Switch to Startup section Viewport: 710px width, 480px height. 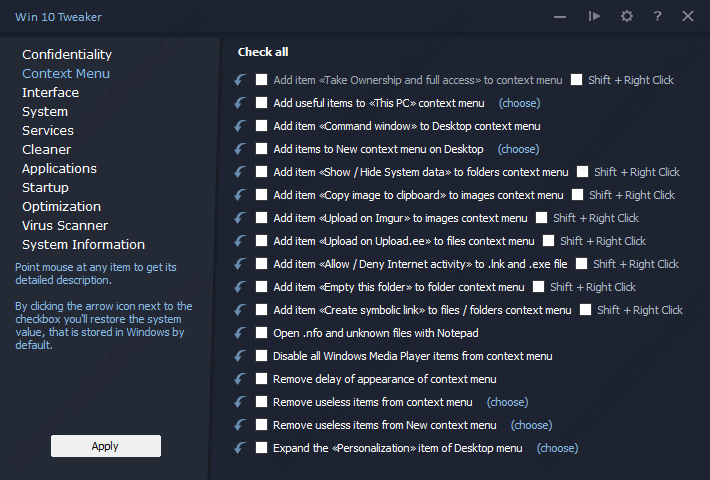click(x=45, y=188)
